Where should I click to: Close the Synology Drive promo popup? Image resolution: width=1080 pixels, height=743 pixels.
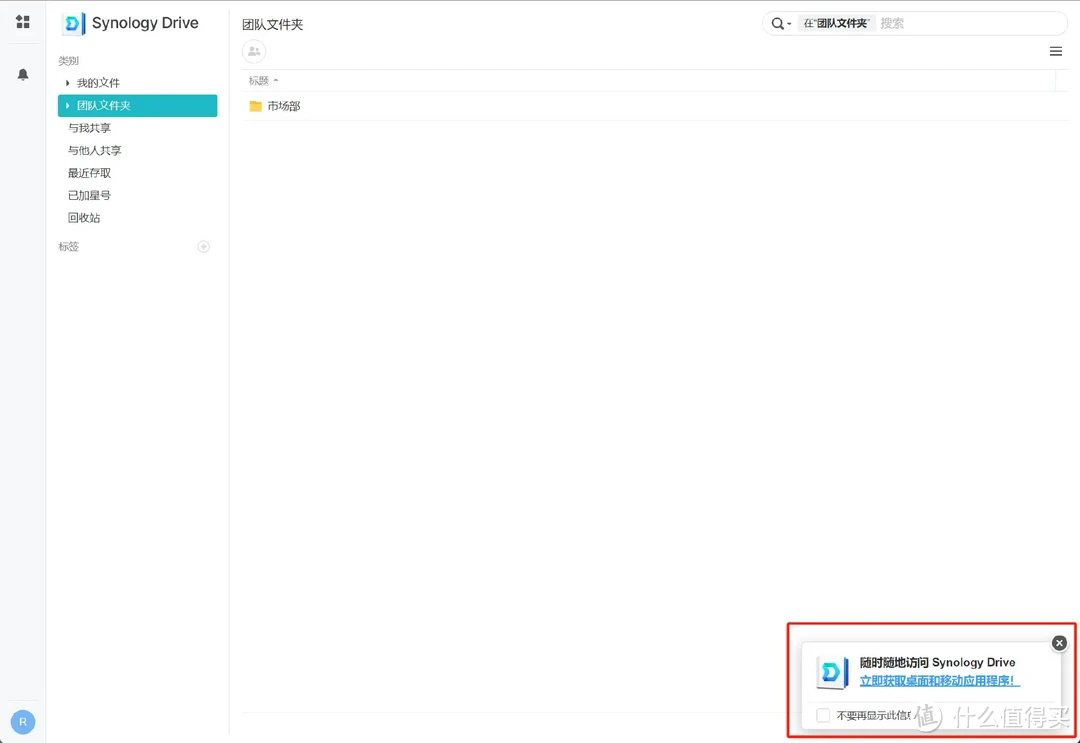(1059, 643)
